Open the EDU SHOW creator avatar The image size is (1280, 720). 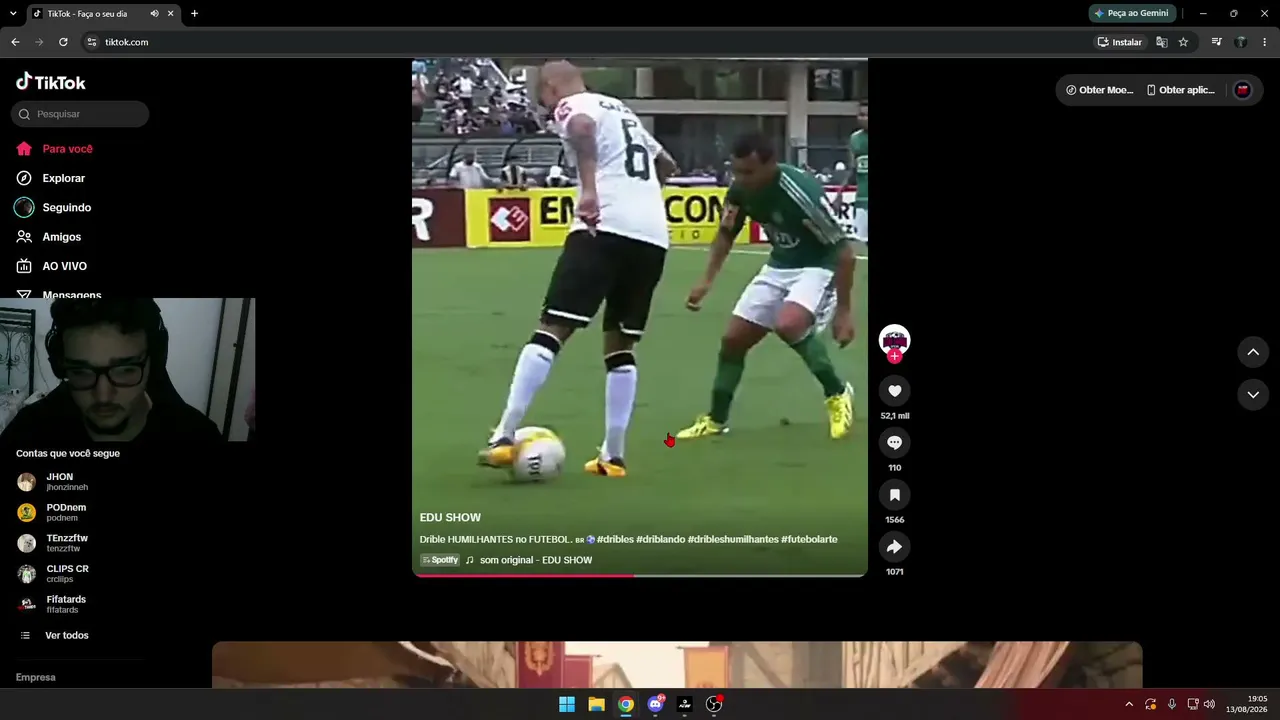(x=894, y=339)
